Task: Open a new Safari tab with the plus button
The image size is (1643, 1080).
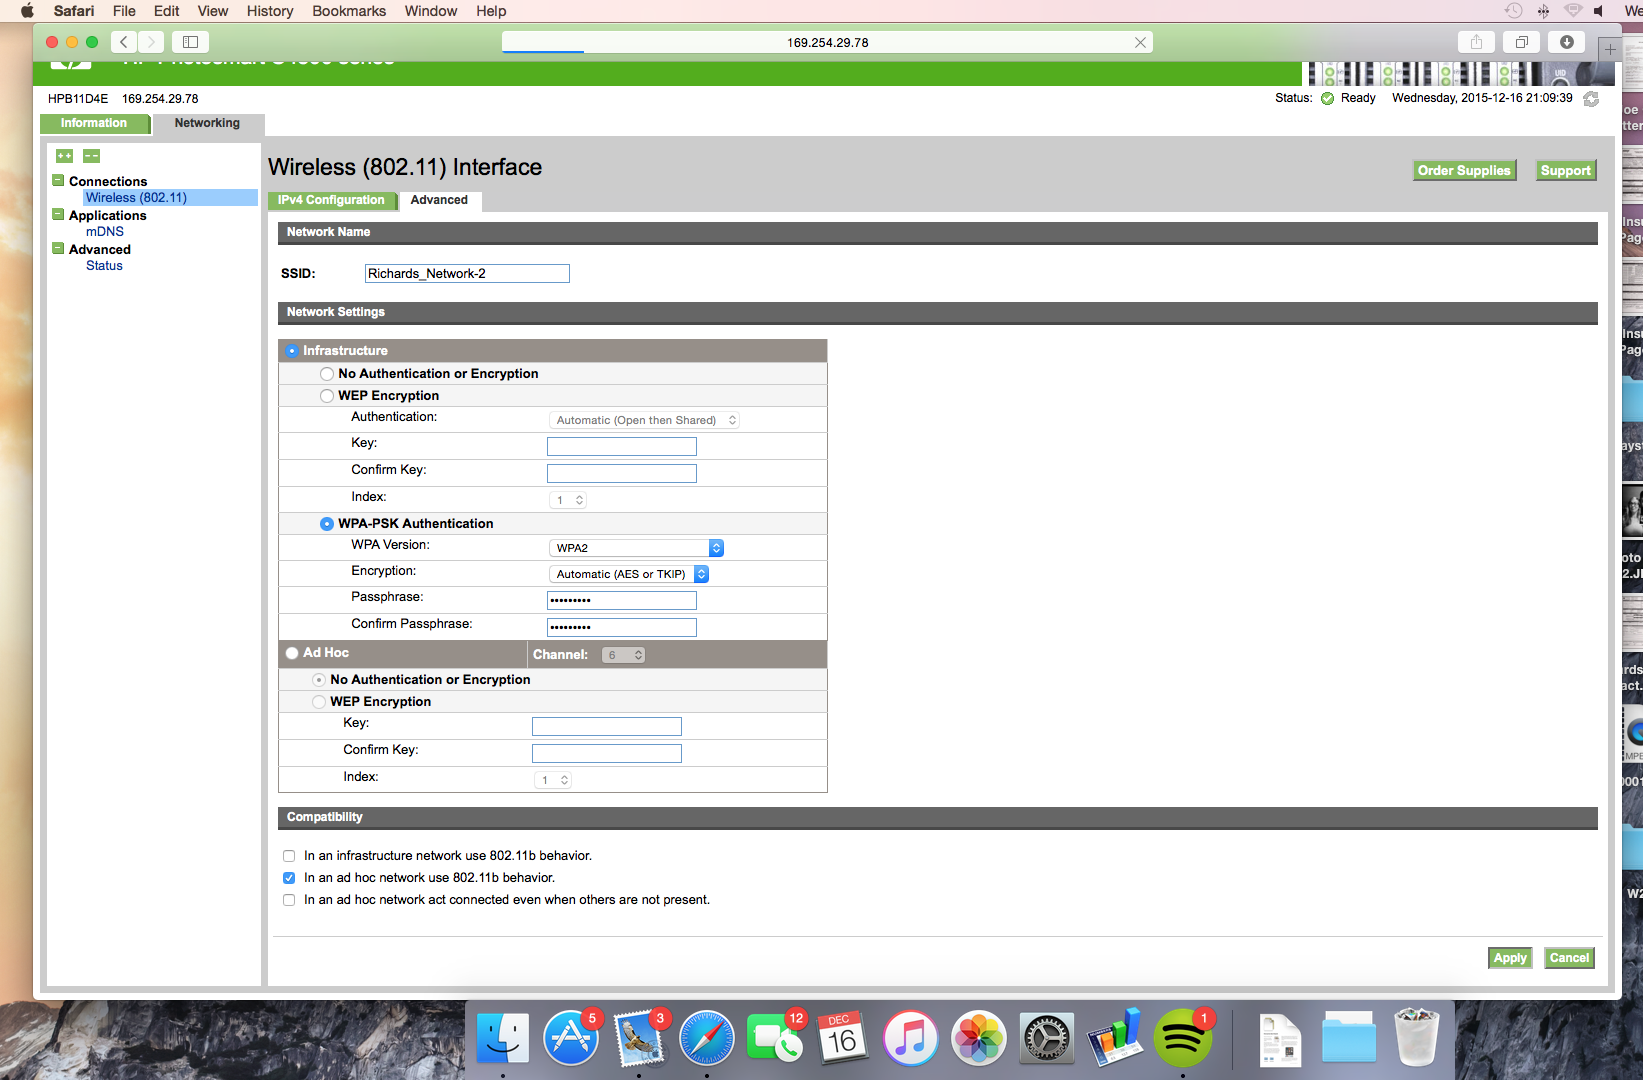Action: pyautogui.click(x=1610, y=49)
